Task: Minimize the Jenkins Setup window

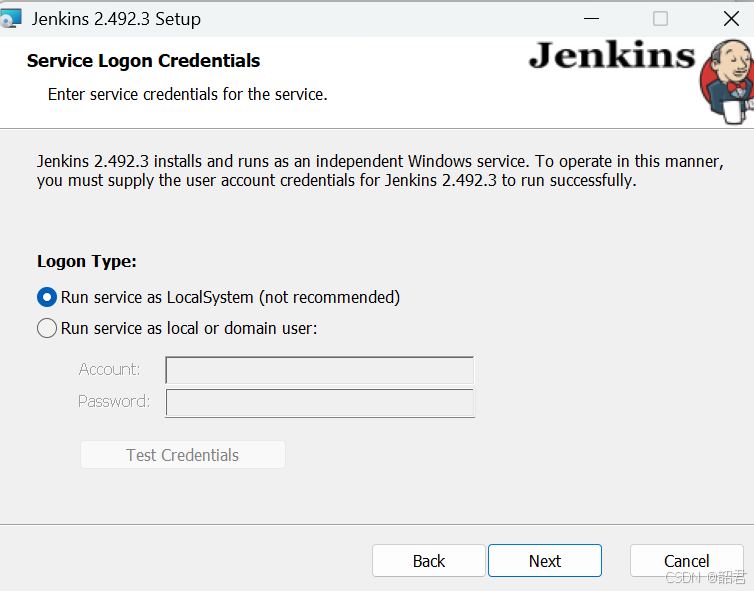Action: [x=591, y=19]
